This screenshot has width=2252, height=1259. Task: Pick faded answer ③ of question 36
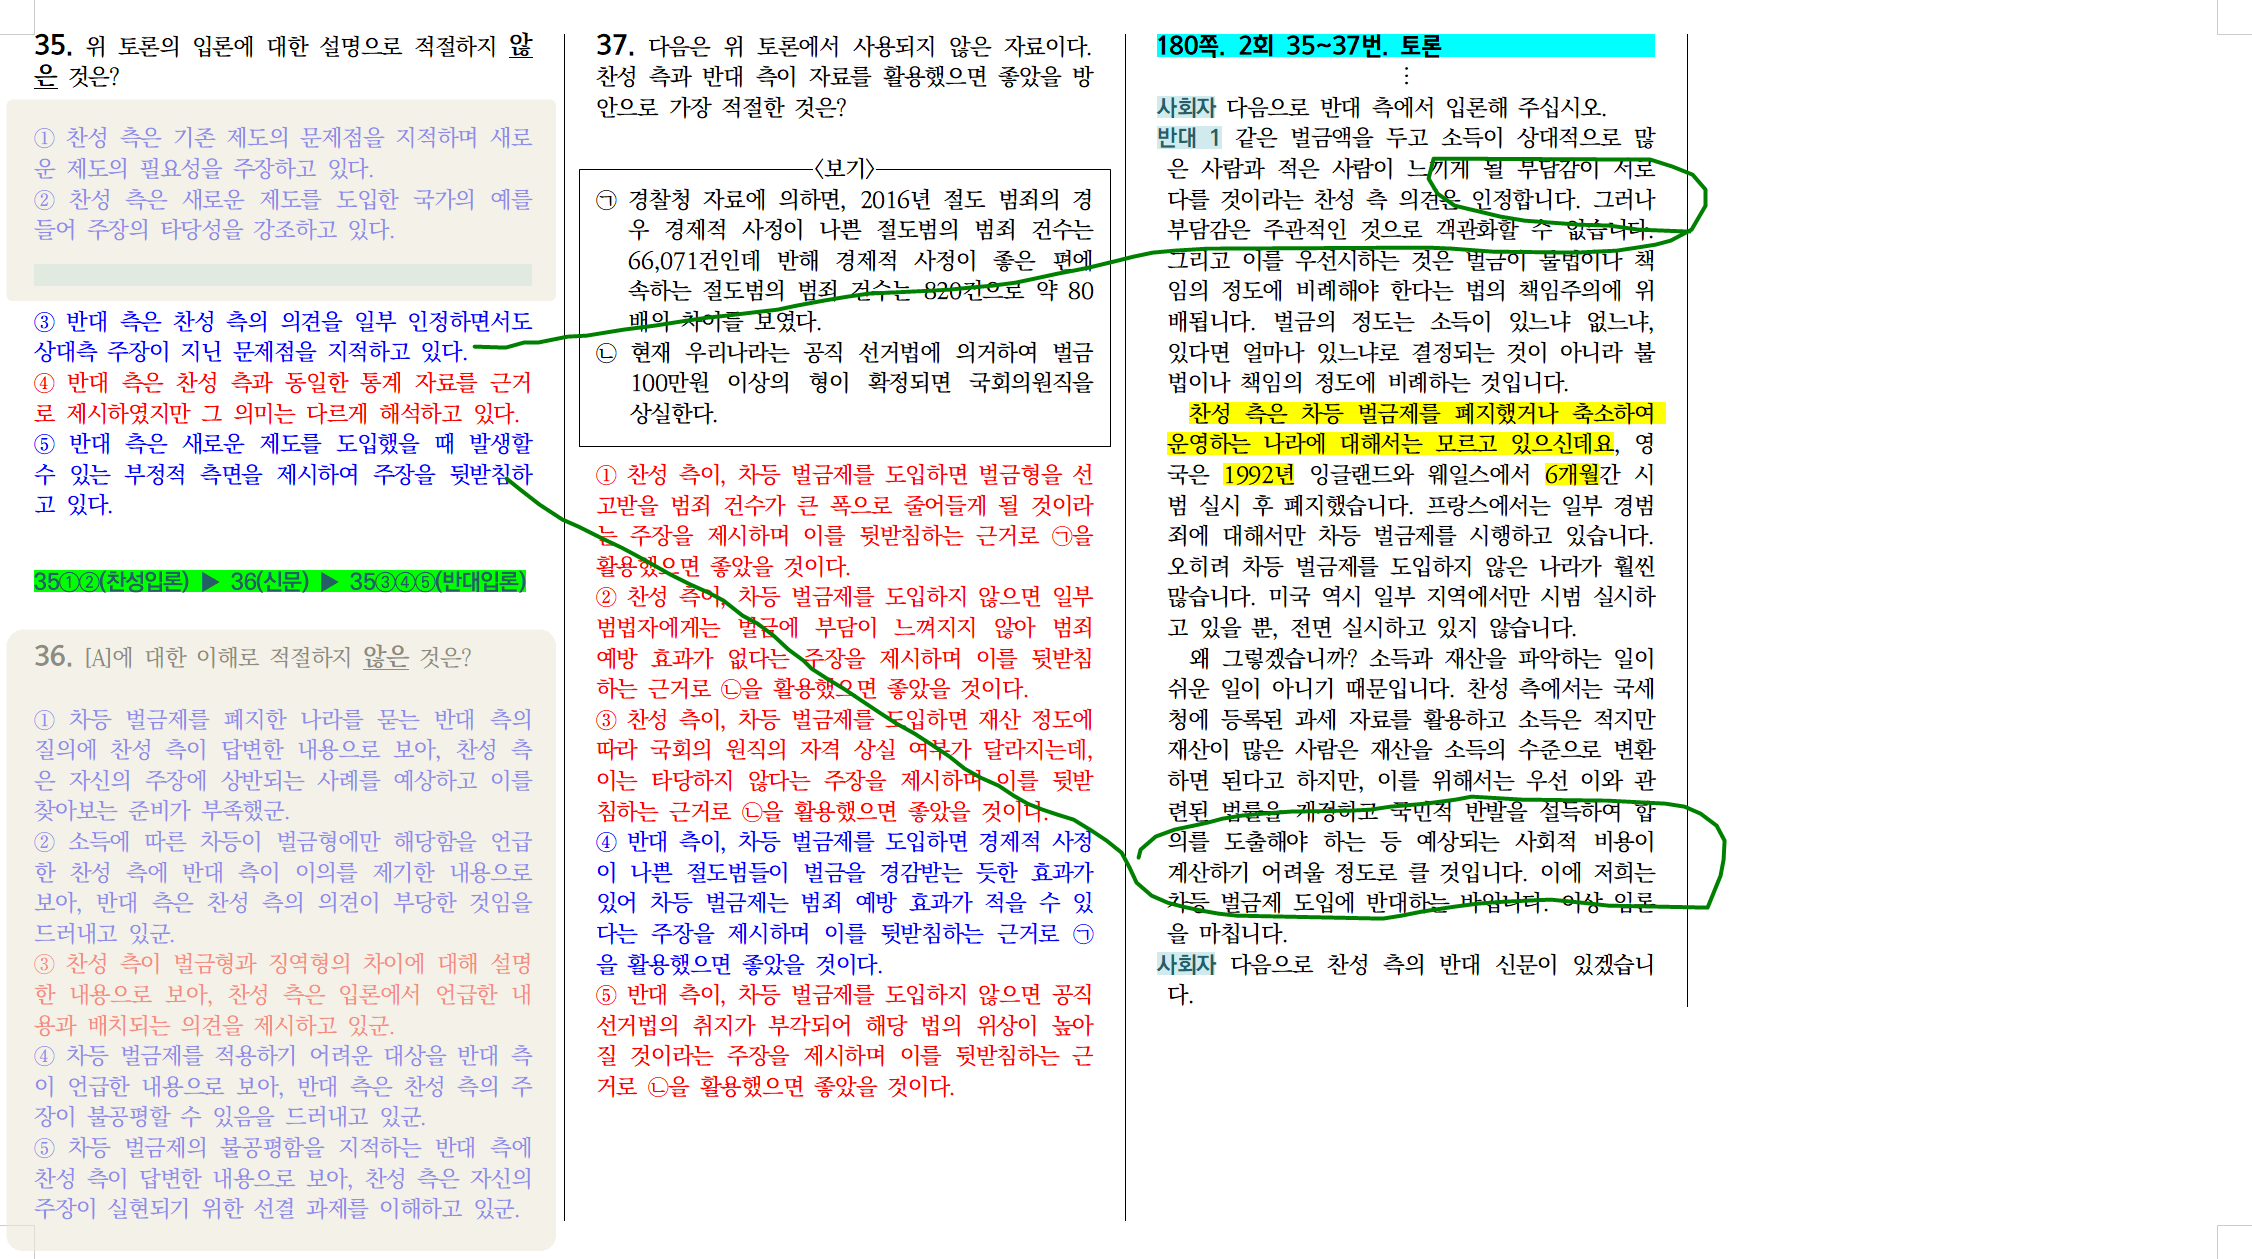pyautogui.click(x=44, y=964)
